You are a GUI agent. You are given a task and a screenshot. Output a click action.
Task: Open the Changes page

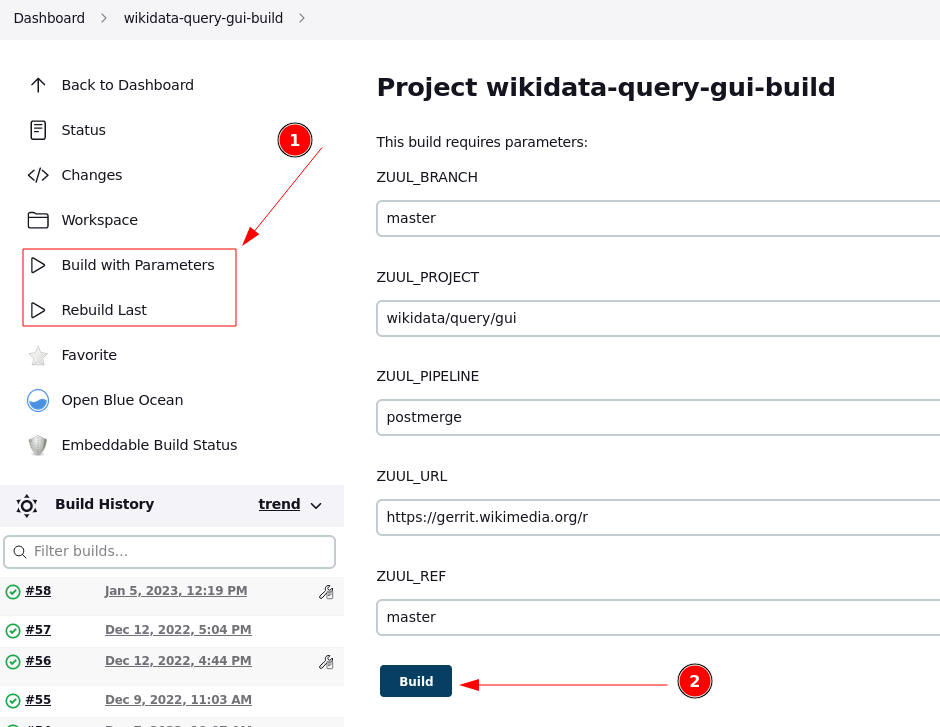92,175
